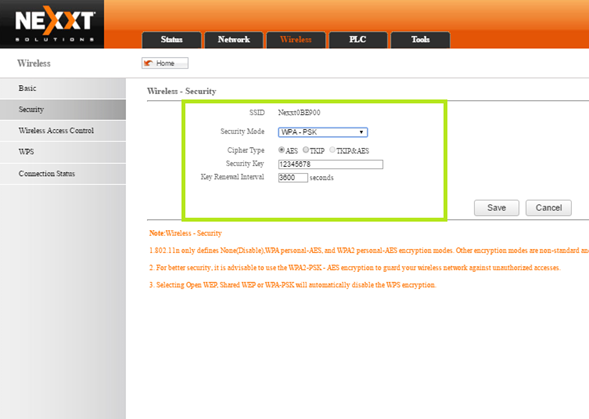Select the AES cipher type radio
Screen dimensions: 589x419
coord(281,150)
